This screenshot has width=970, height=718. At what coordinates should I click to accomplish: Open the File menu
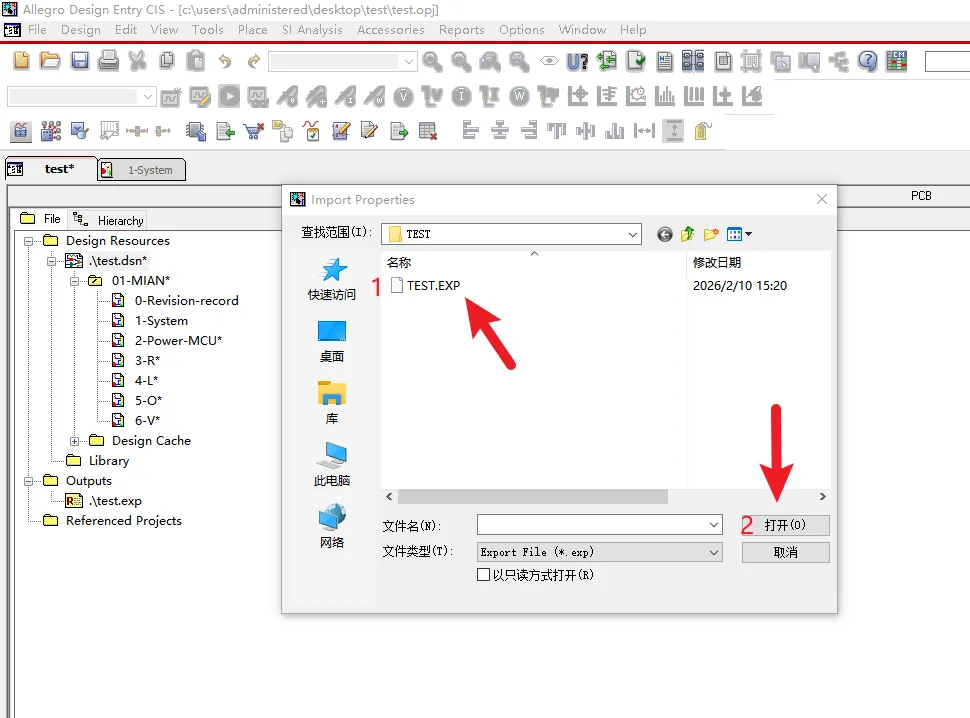click(x=37, y=30)
